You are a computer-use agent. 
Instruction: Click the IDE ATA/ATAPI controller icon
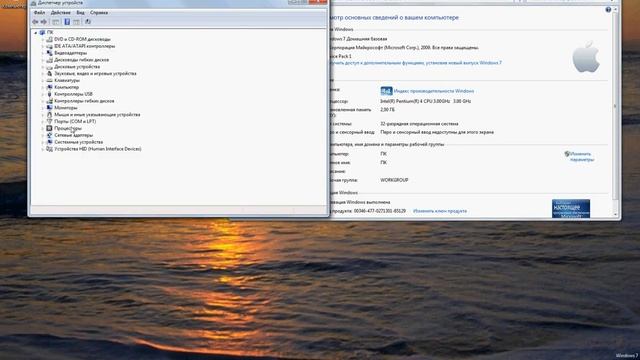click(x=49, y=47)
